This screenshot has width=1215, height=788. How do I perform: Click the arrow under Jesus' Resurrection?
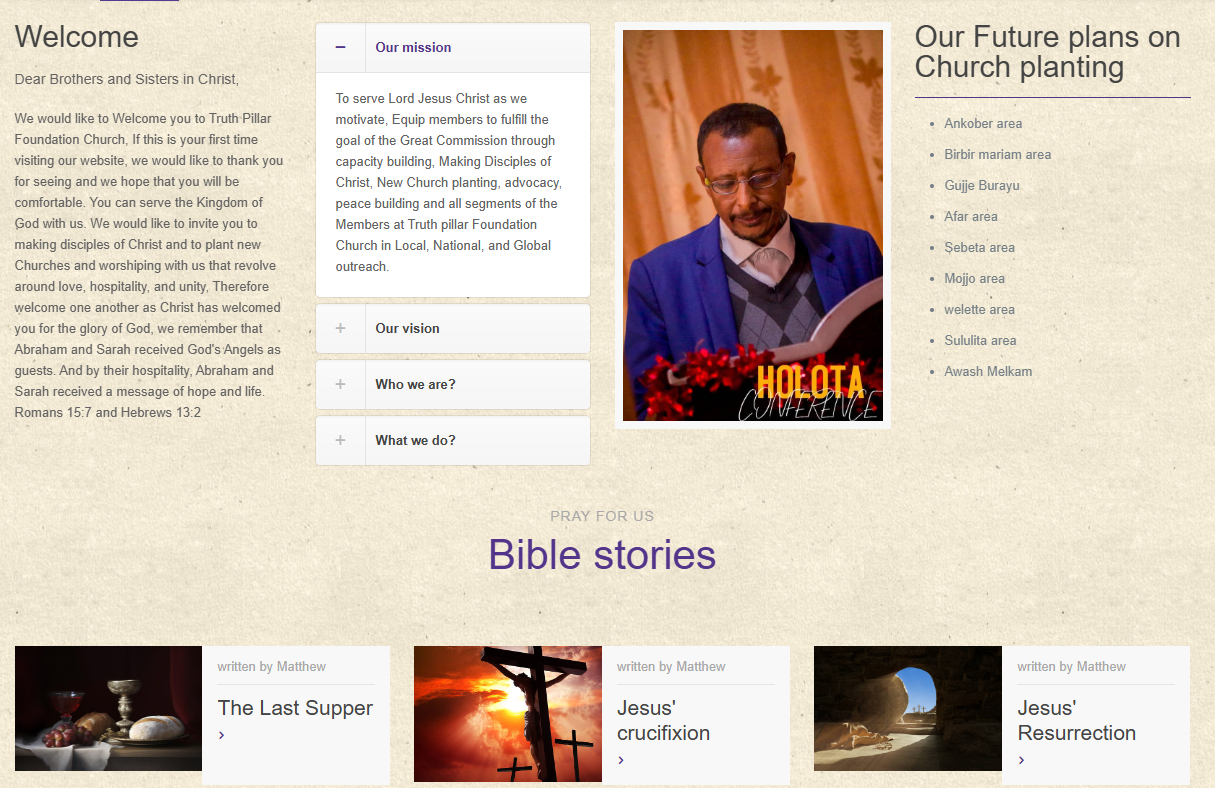click(1021, 760)
